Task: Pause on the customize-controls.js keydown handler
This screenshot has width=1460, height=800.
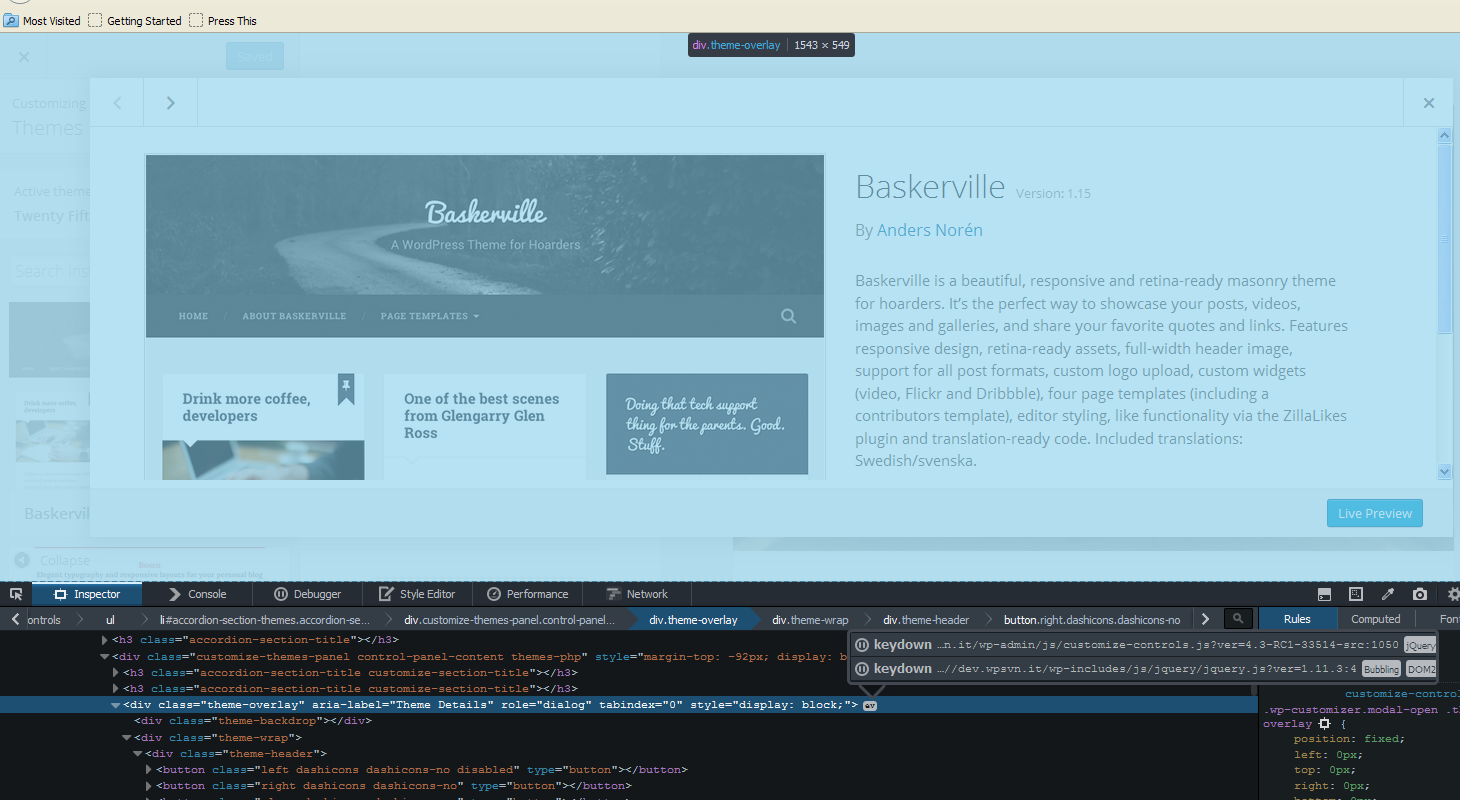Action: 862,645
